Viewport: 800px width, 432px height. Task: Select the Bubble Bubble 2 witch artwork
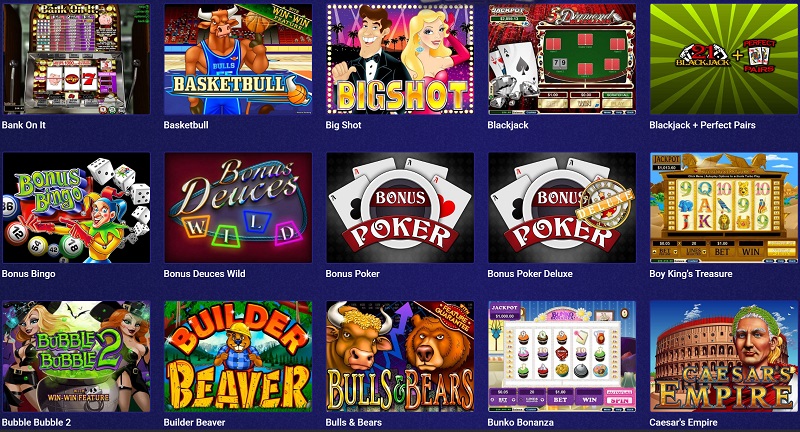77,356
